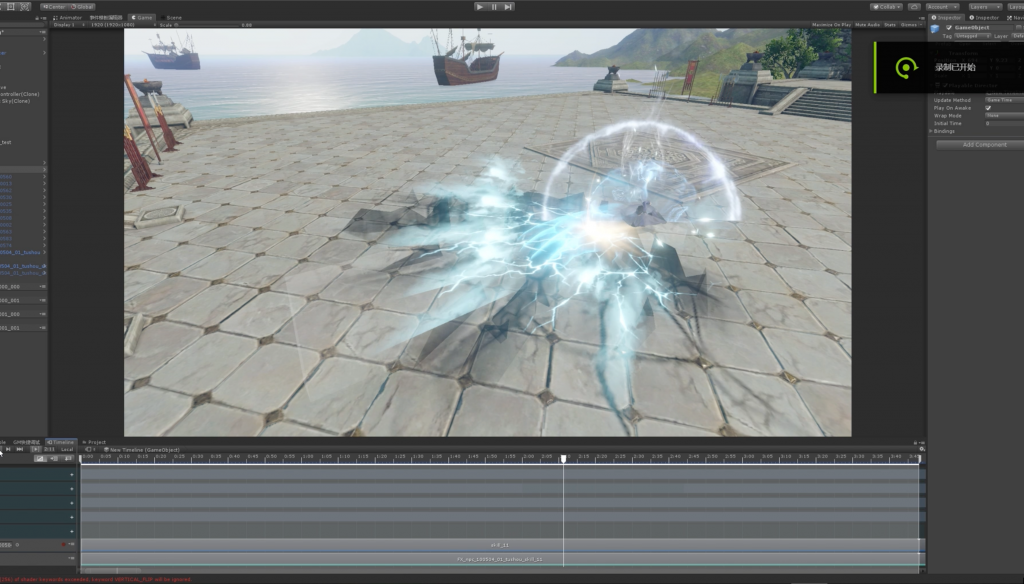Adjust the Game view Scale slider
Viewport: 1024px width, 584px height.
(208, 25)
